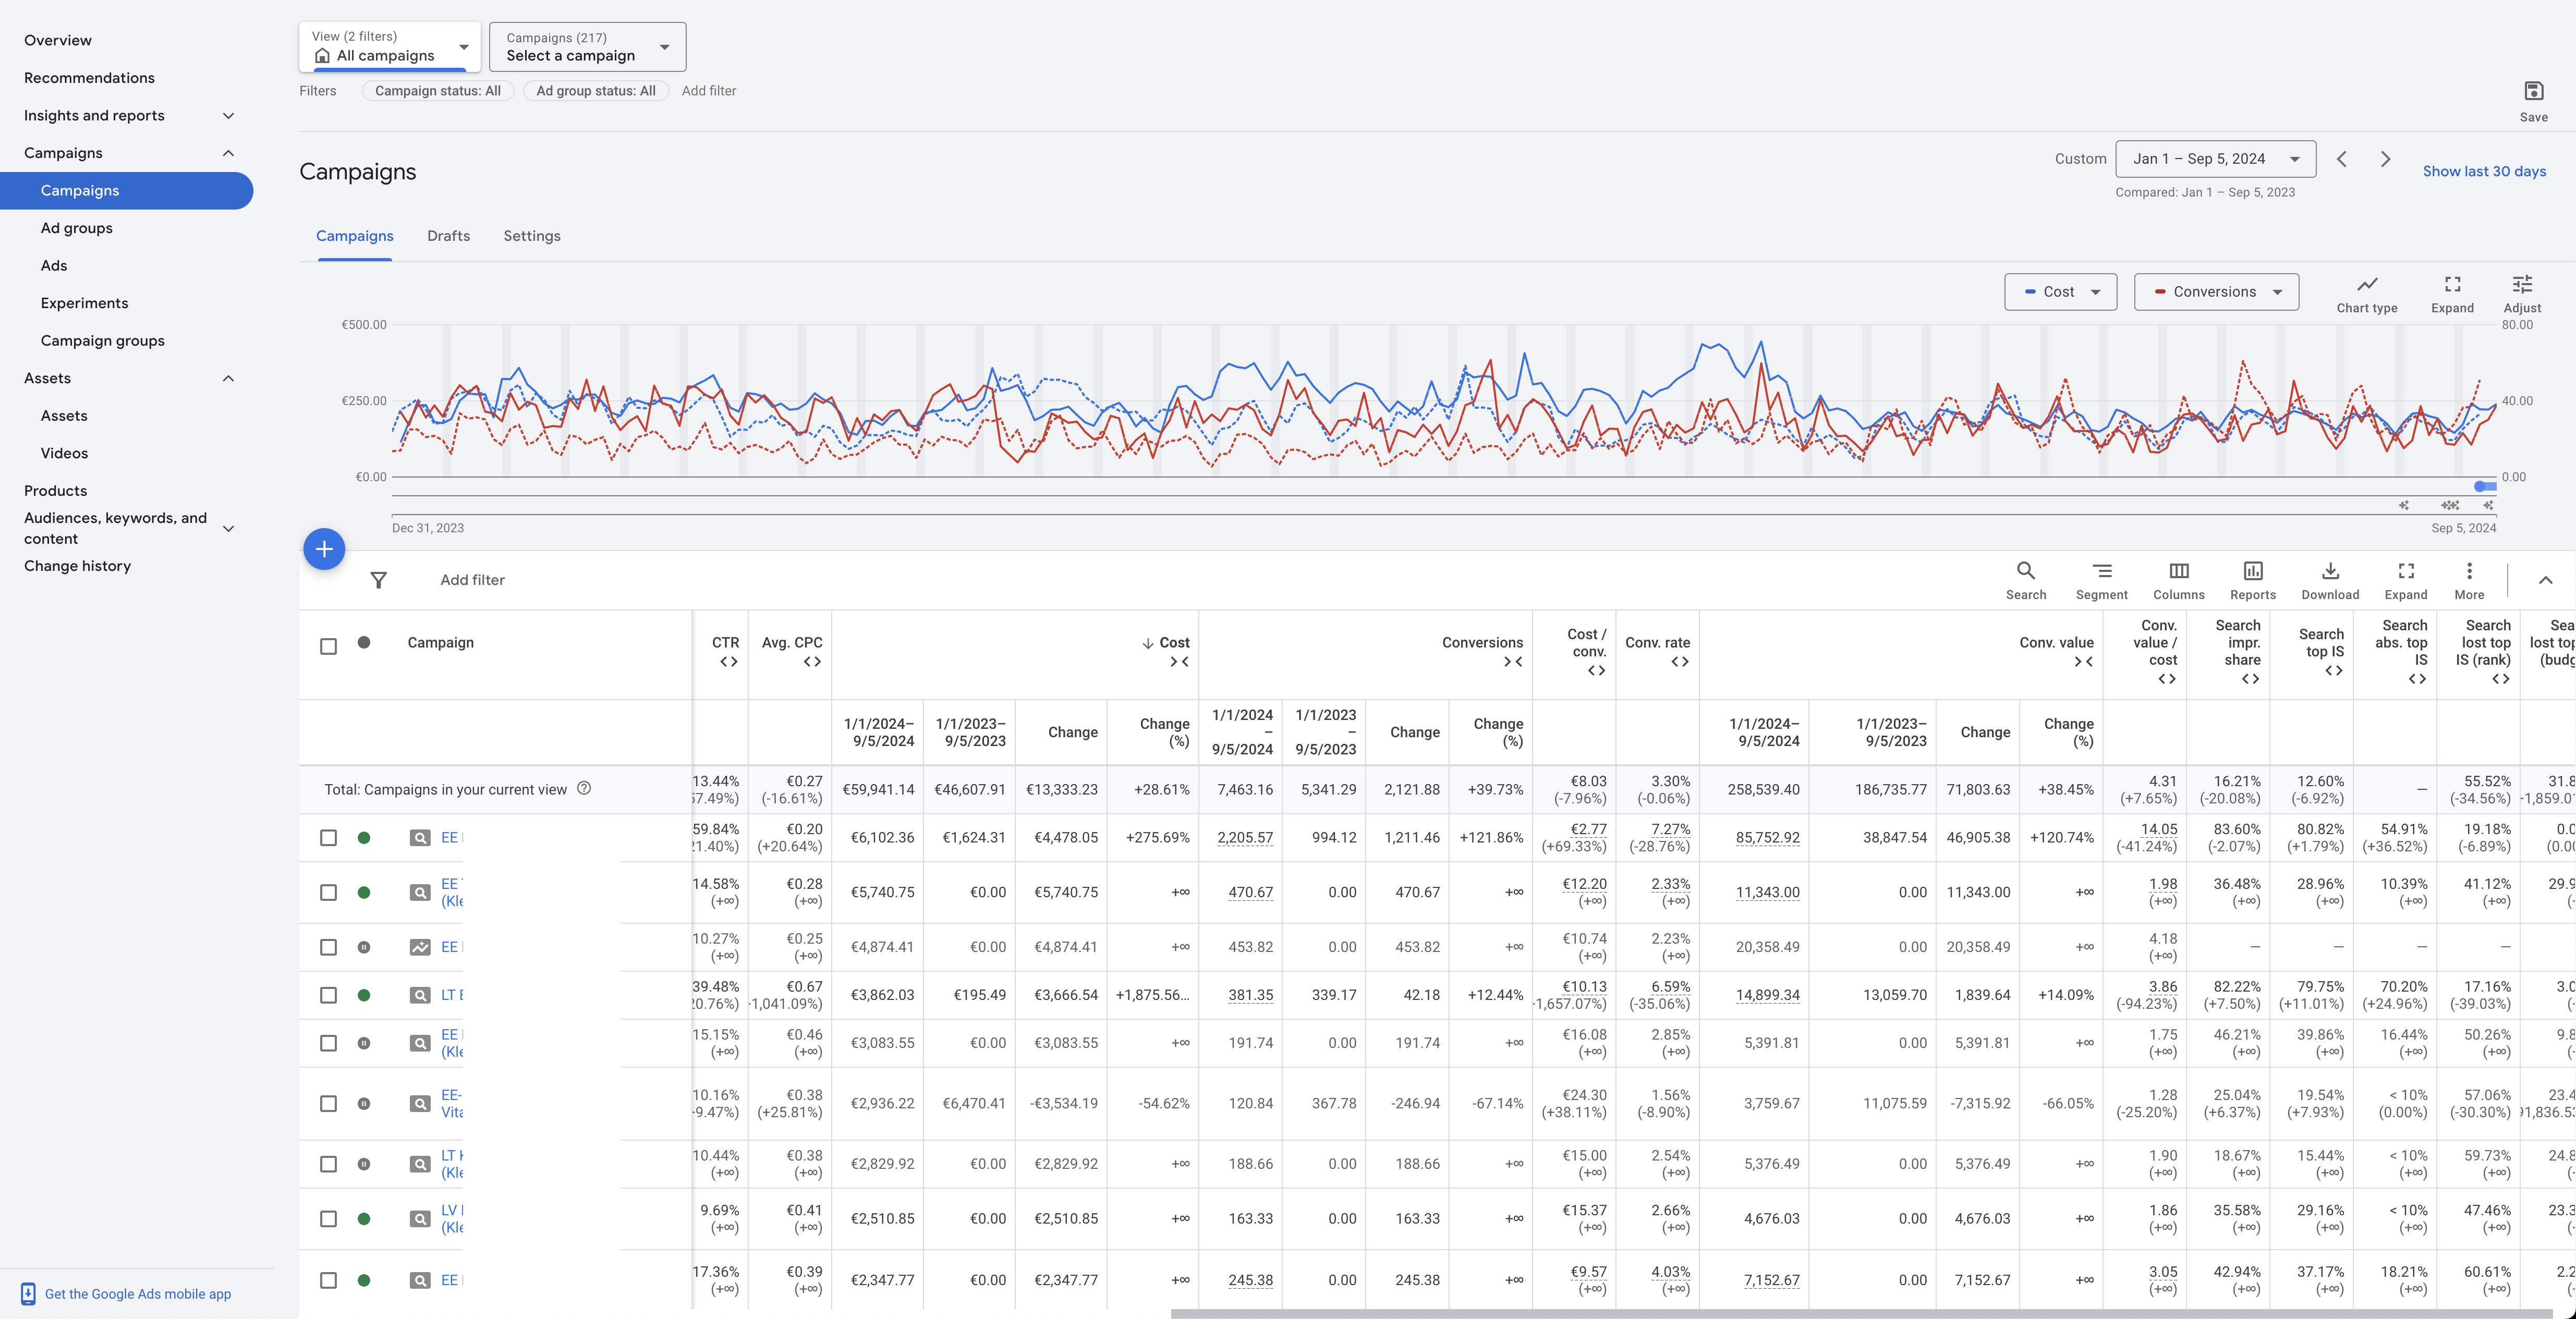Screen dimensions: 2576x1319
Task: Click the horizontal table scrollbar
Action: (x=1862, y=1313)
